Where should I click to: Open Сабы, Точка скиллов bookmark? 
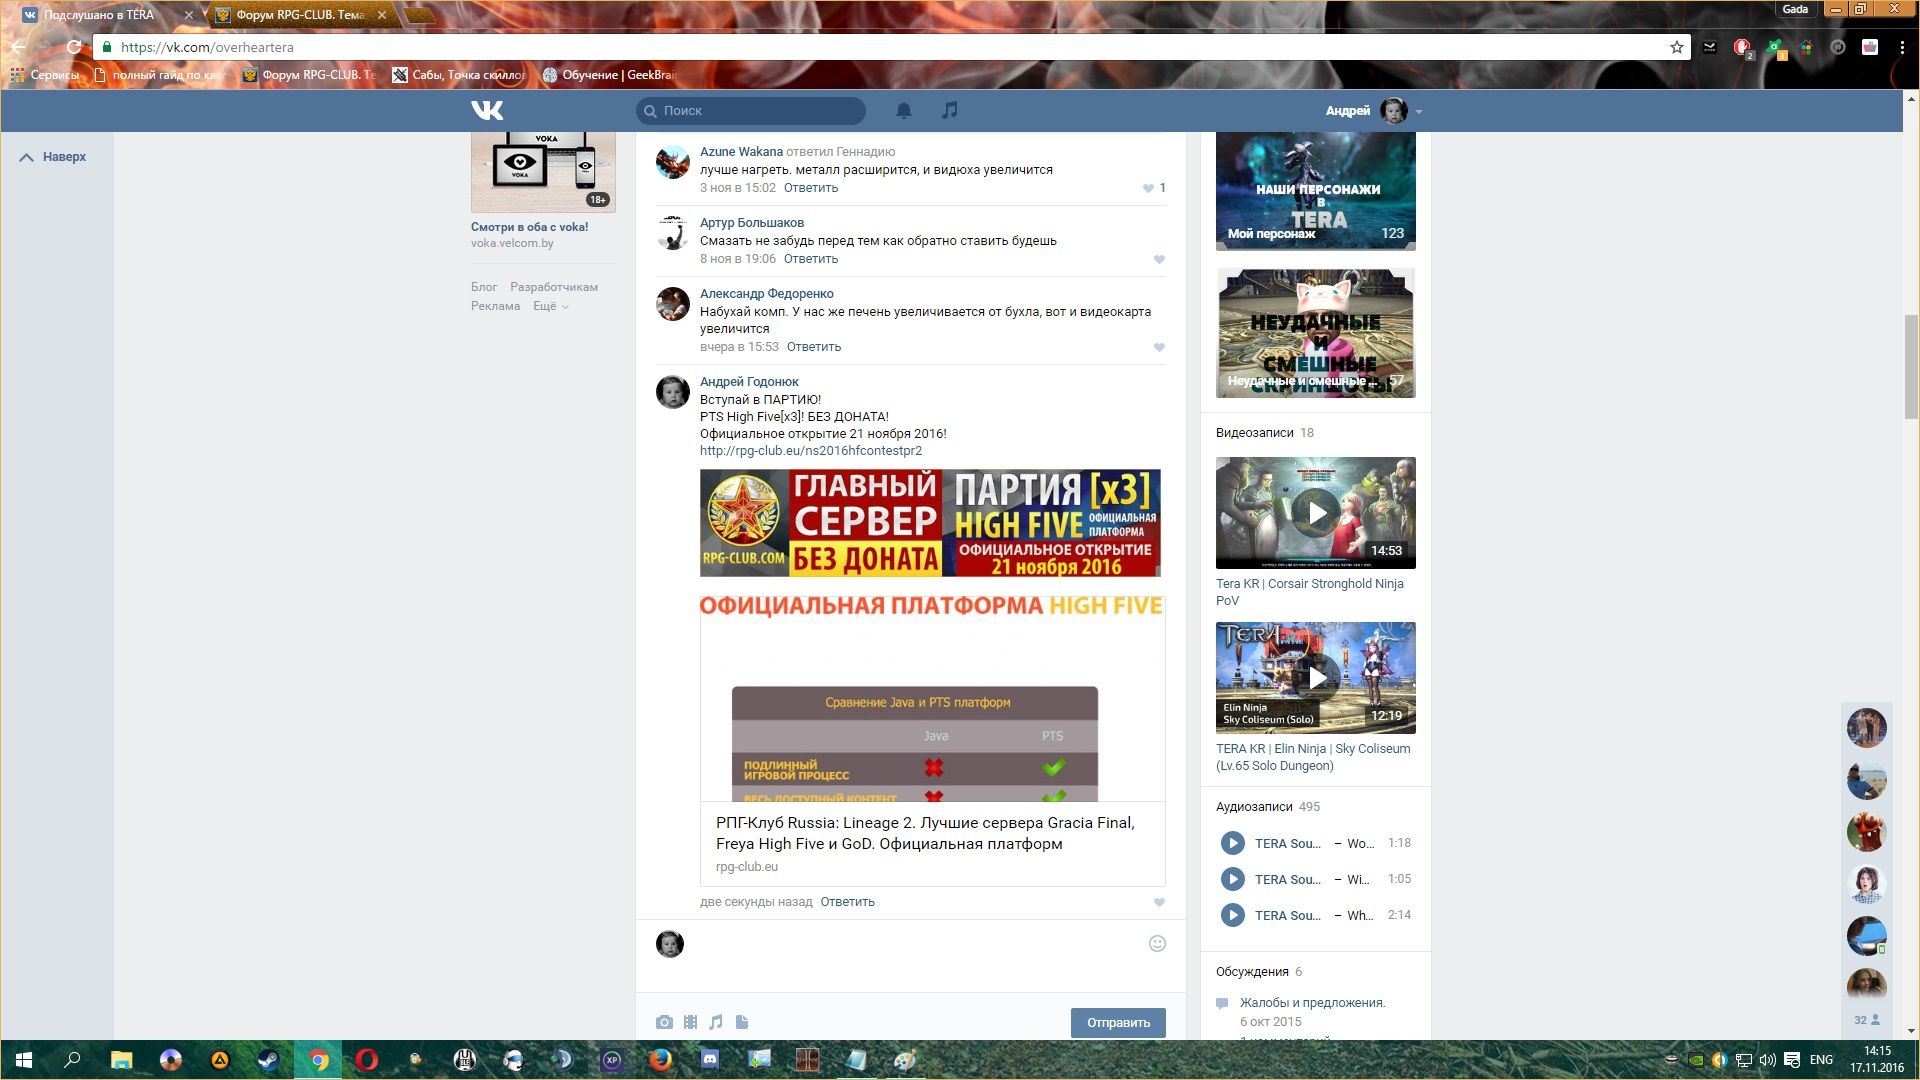click(x=460, y=75)
